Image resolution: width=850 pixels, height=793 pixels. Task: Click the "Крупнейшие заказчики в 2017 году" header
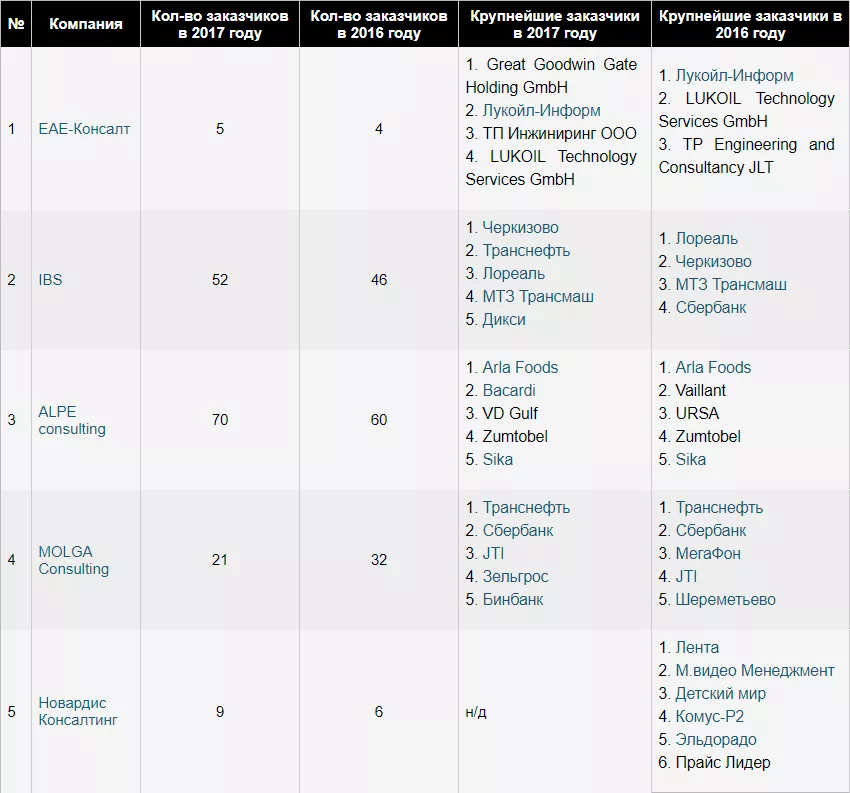click(x=554, y=24)
